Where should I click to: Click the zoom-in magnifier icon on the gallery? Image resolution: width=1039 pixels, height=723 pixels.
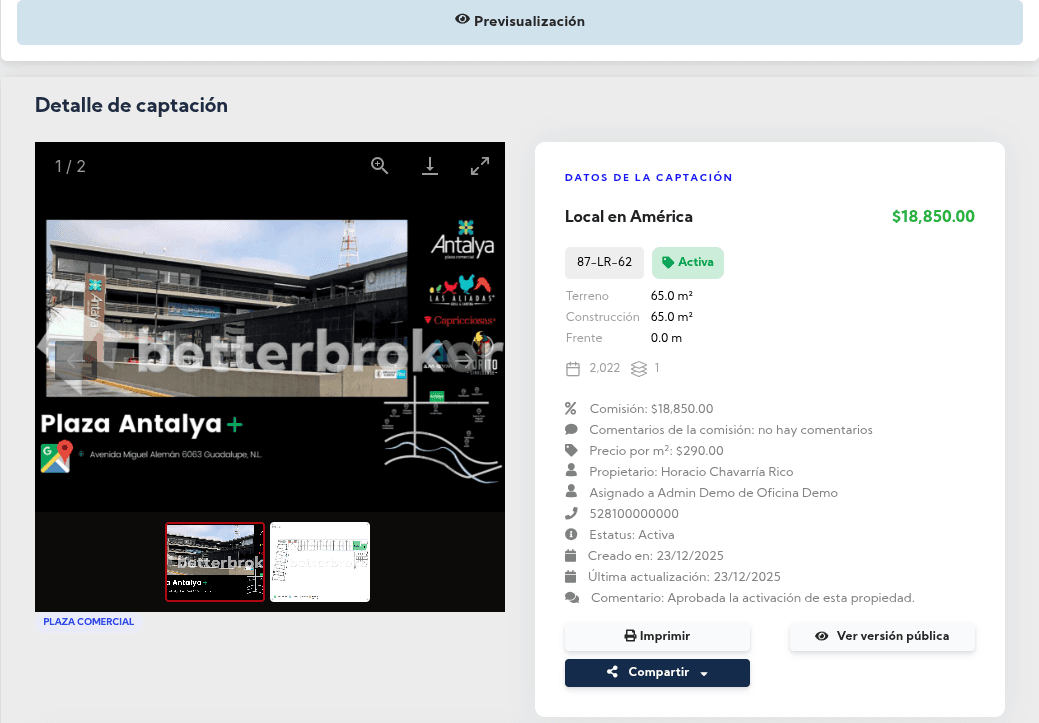[380, 166]
